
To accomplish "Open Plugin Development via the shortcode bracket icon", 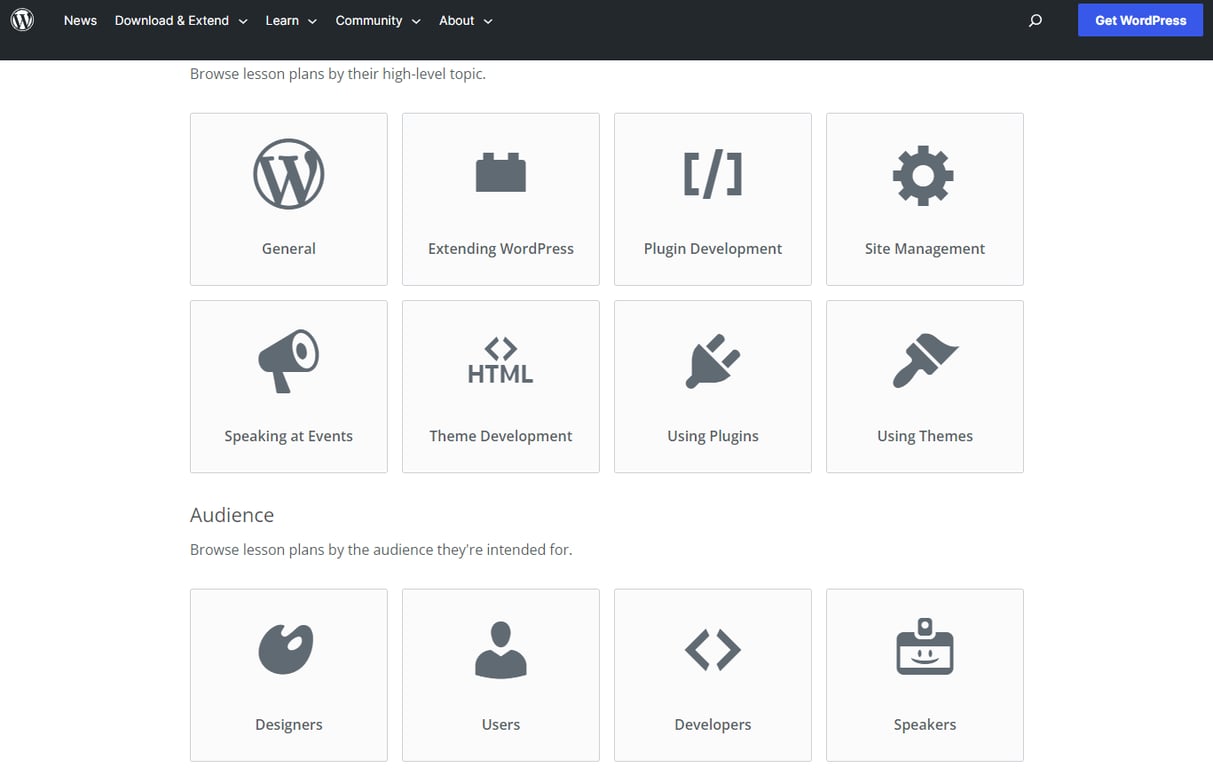I will click(x=712, y=171).
